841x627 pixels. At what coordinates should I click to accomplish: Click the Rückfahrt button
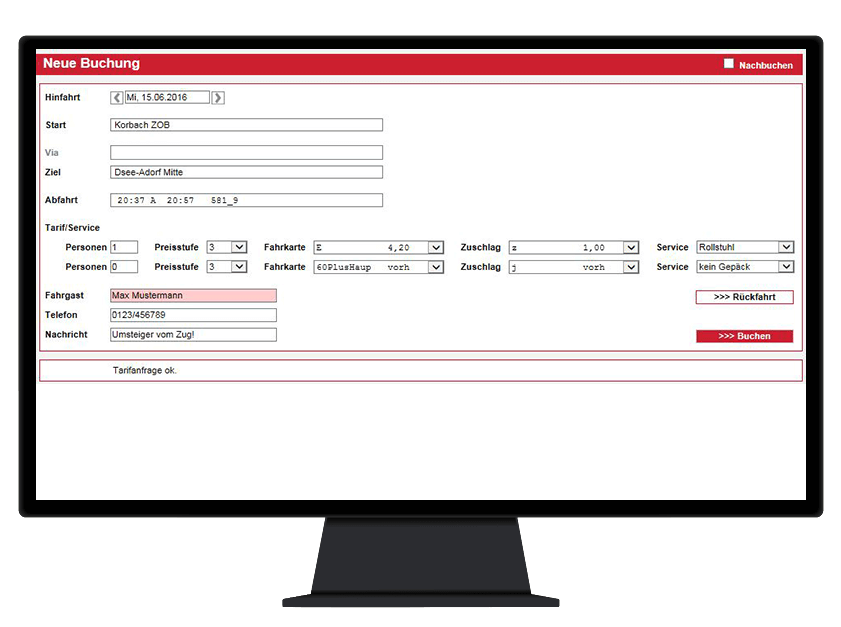[x=744, y=297]
